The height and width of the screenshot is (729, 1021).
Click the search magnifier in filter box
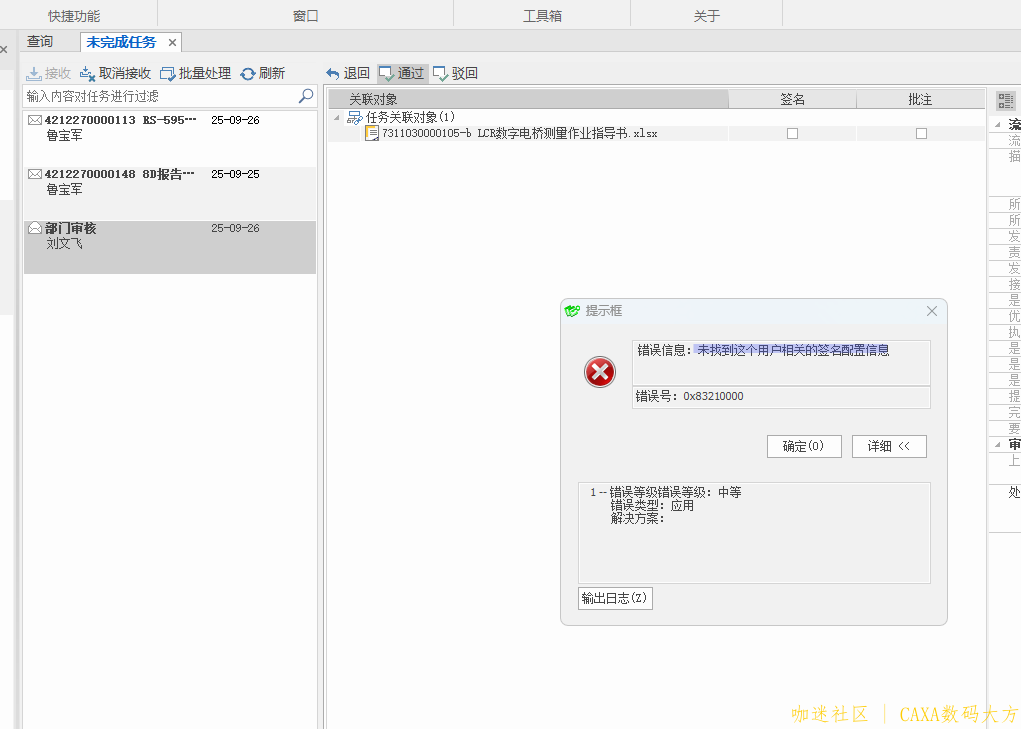click(306, 96)
